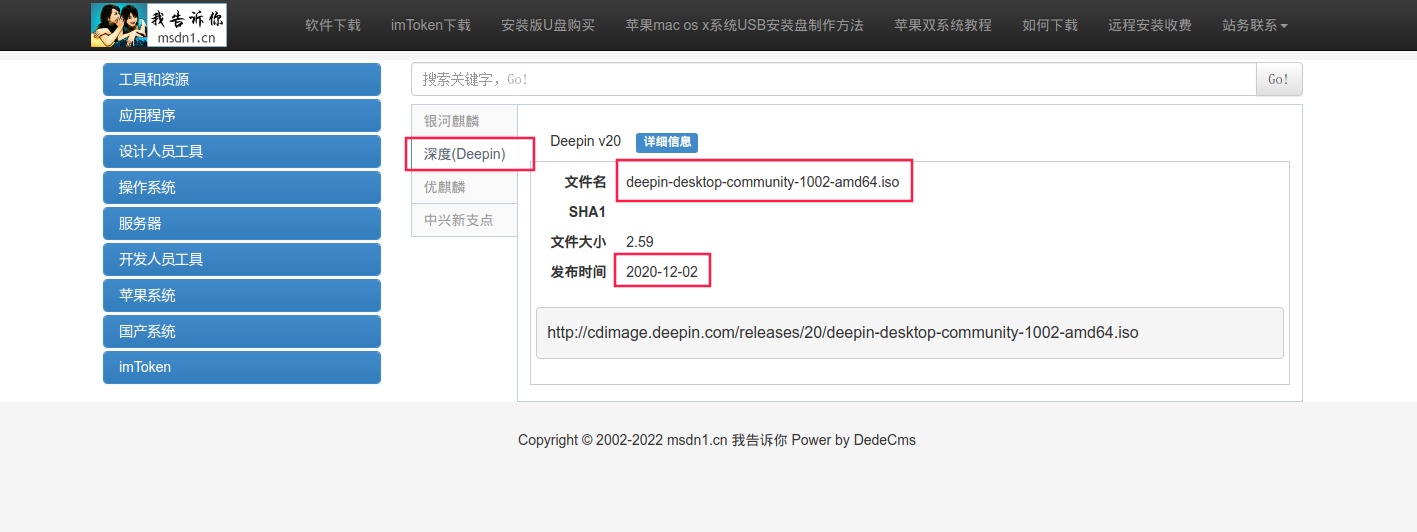The image size is (1417, 532).
Task: Click the 详细信息 badge button
Action: 667,142
